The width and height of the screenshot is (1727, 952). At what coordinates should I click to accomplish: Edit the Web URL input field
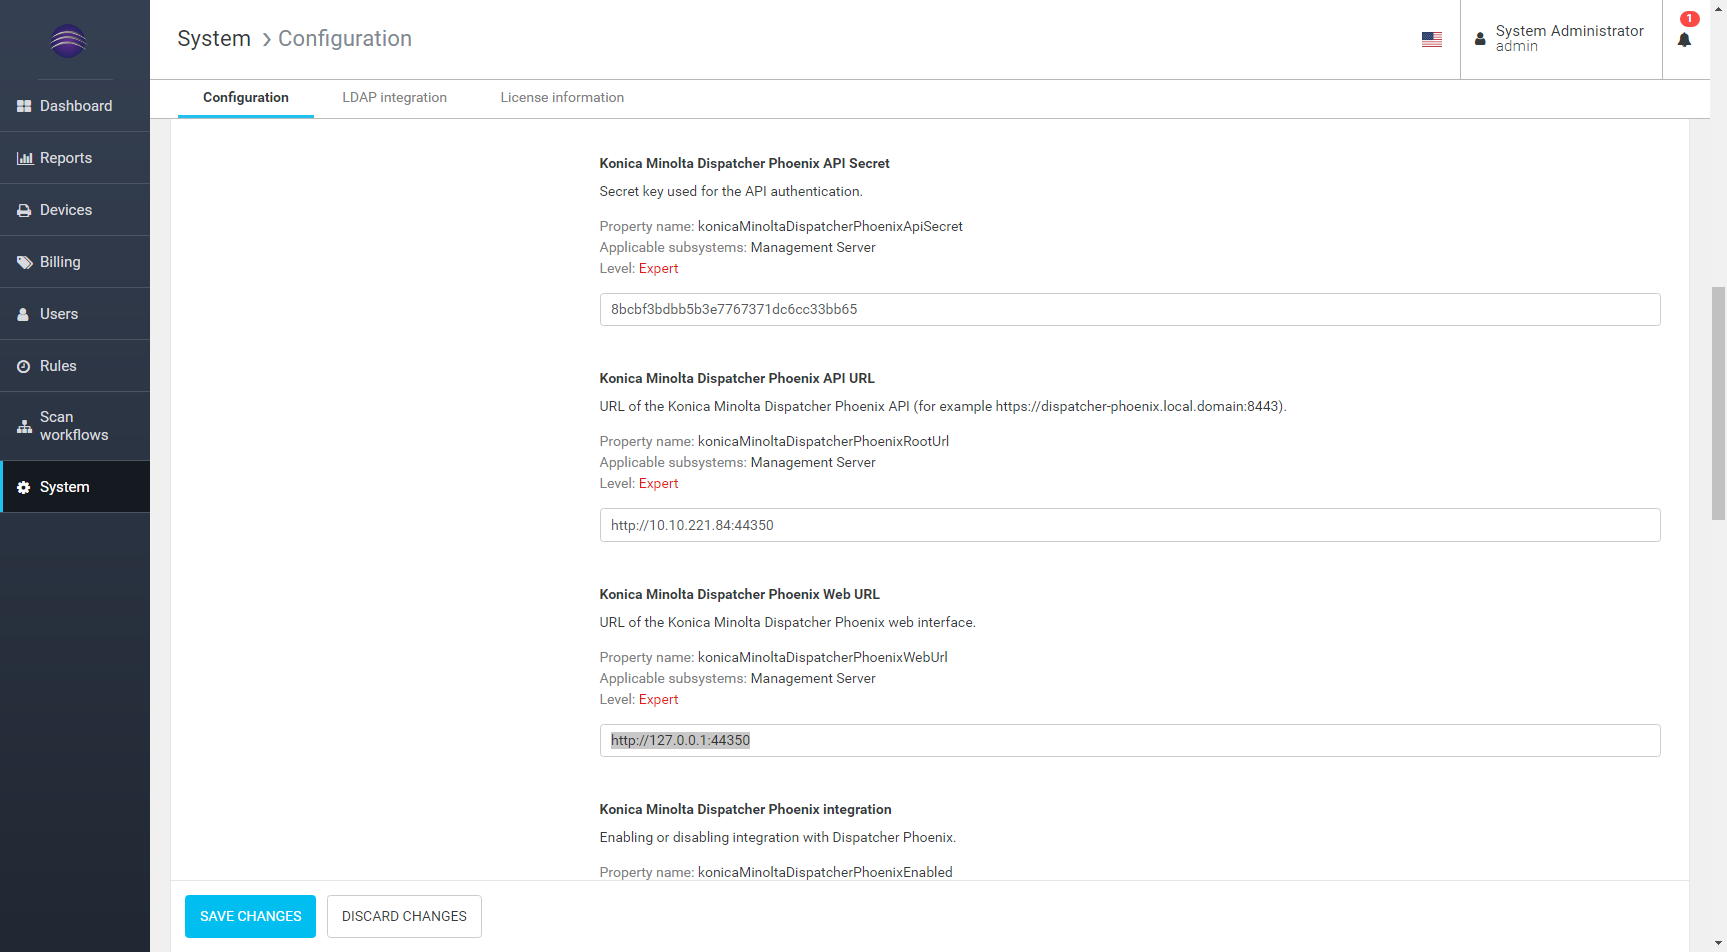[x=1130, y=741]
